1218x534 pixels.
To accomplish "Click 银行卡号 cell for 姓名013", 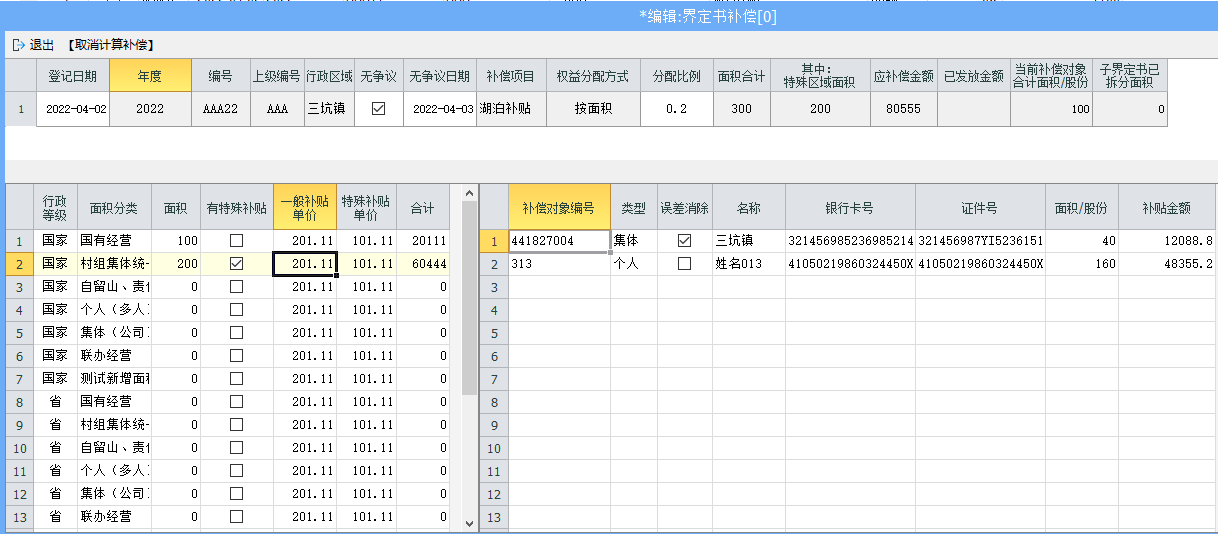I will [x=849, y=264].
